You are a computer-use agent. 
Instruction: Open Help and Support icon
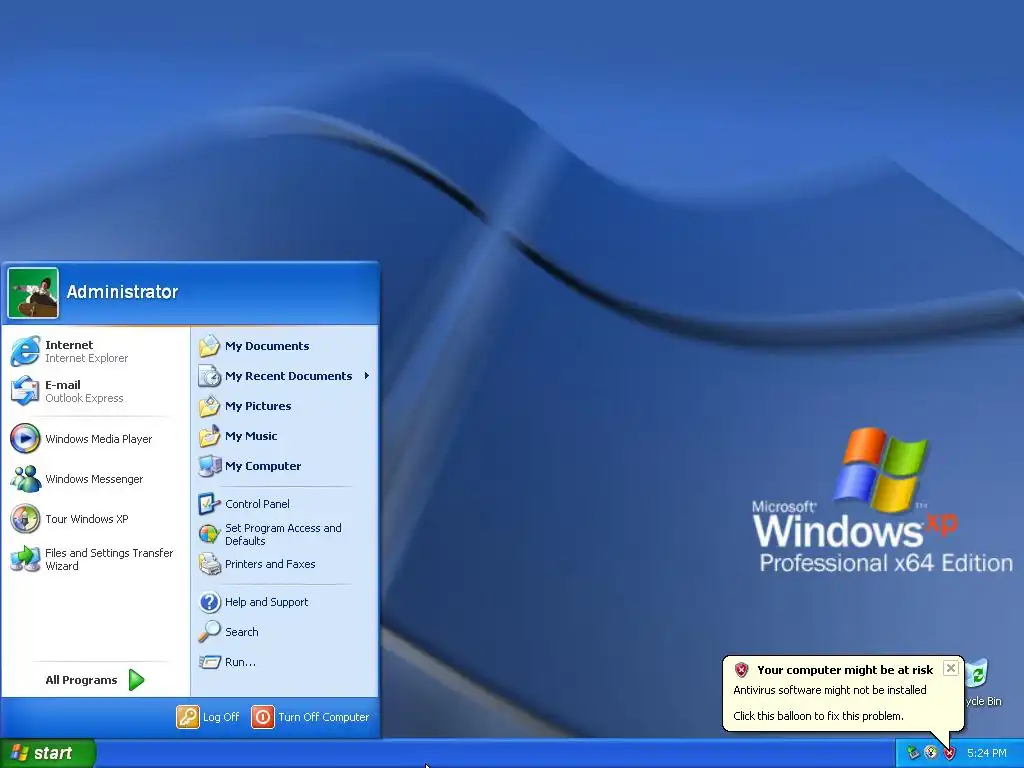pos(210,602)
